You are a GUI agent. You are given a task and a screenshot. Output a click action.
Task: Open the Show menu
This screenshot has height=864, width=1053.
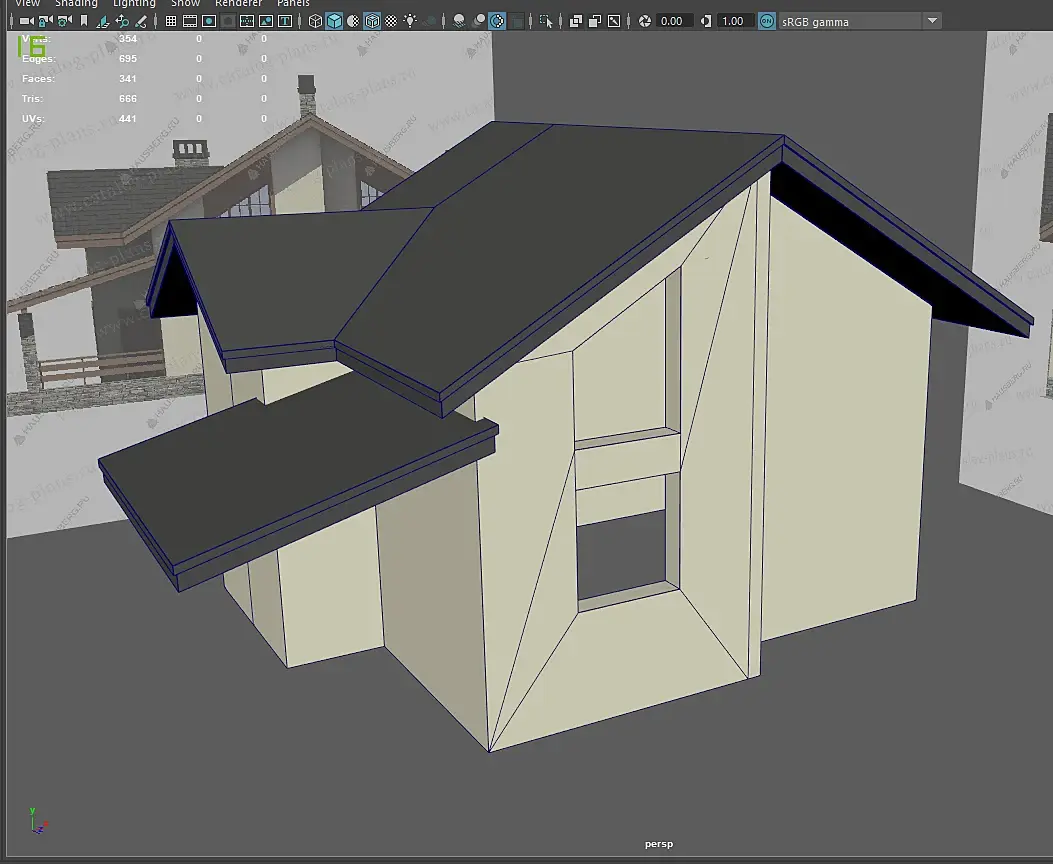pyautogui.click(x=185, y=3)
